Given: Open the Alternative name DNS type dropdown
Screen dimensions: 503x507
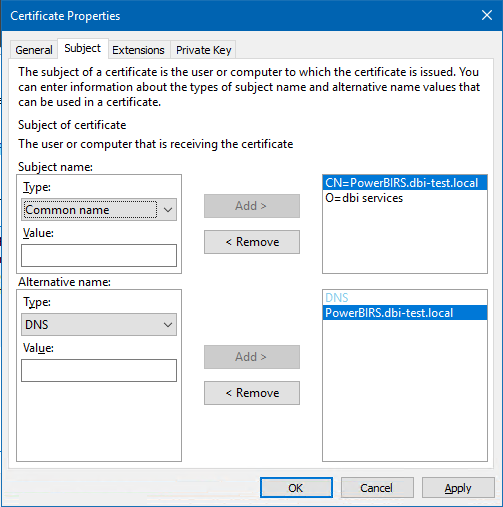Looking at the screenshot, I should 99,325.
